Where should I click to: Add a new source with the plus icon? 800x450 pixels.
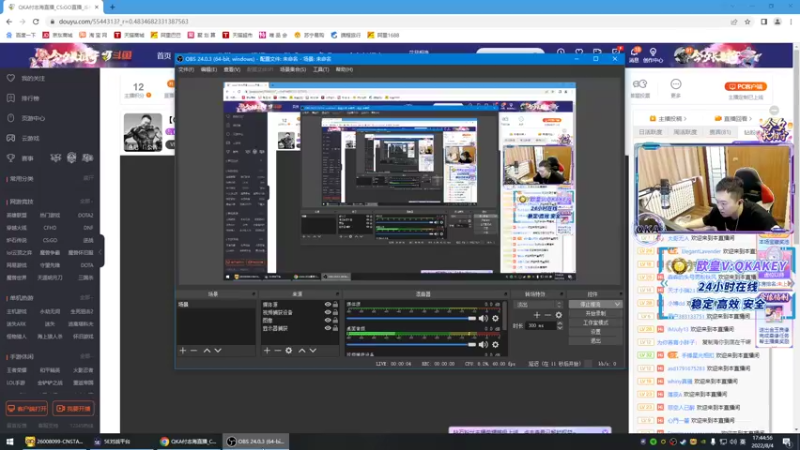(x=267, y=351)
